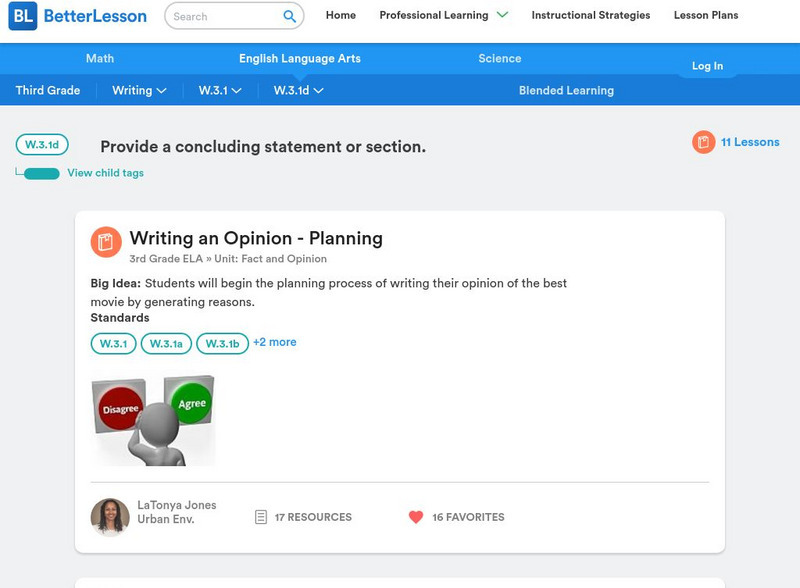The width and height of the screenshot is (800, 588).
Task: Click the orange 11 Lessons icon
Action: pos(703,142)
